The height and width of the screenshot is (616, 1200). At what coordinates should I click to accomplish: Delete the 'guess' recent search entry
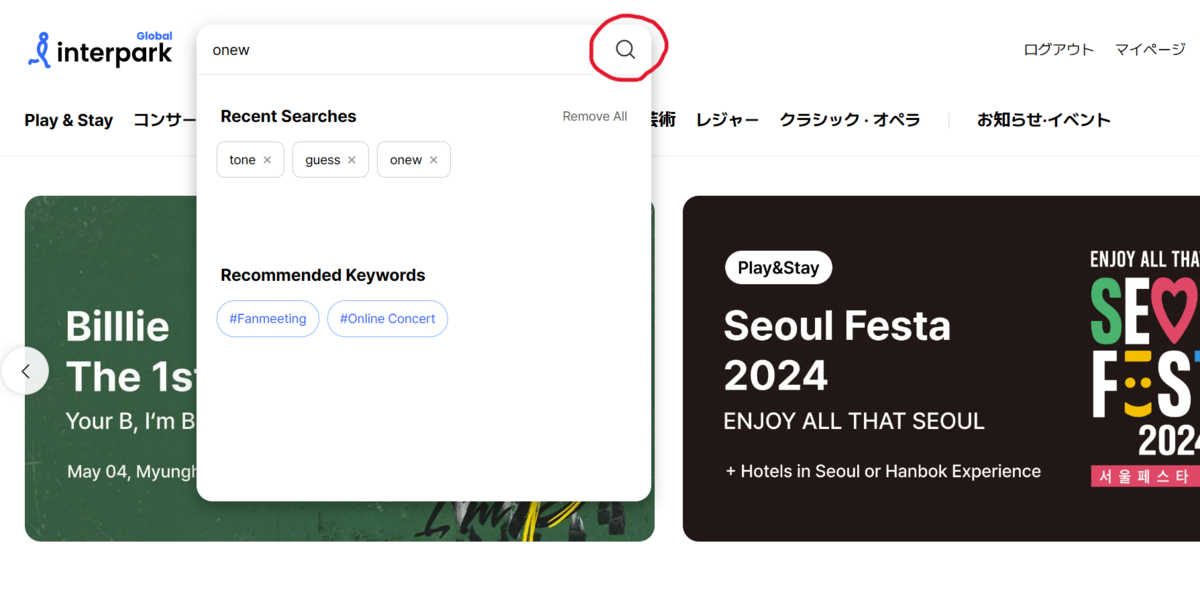click(352, 159)
